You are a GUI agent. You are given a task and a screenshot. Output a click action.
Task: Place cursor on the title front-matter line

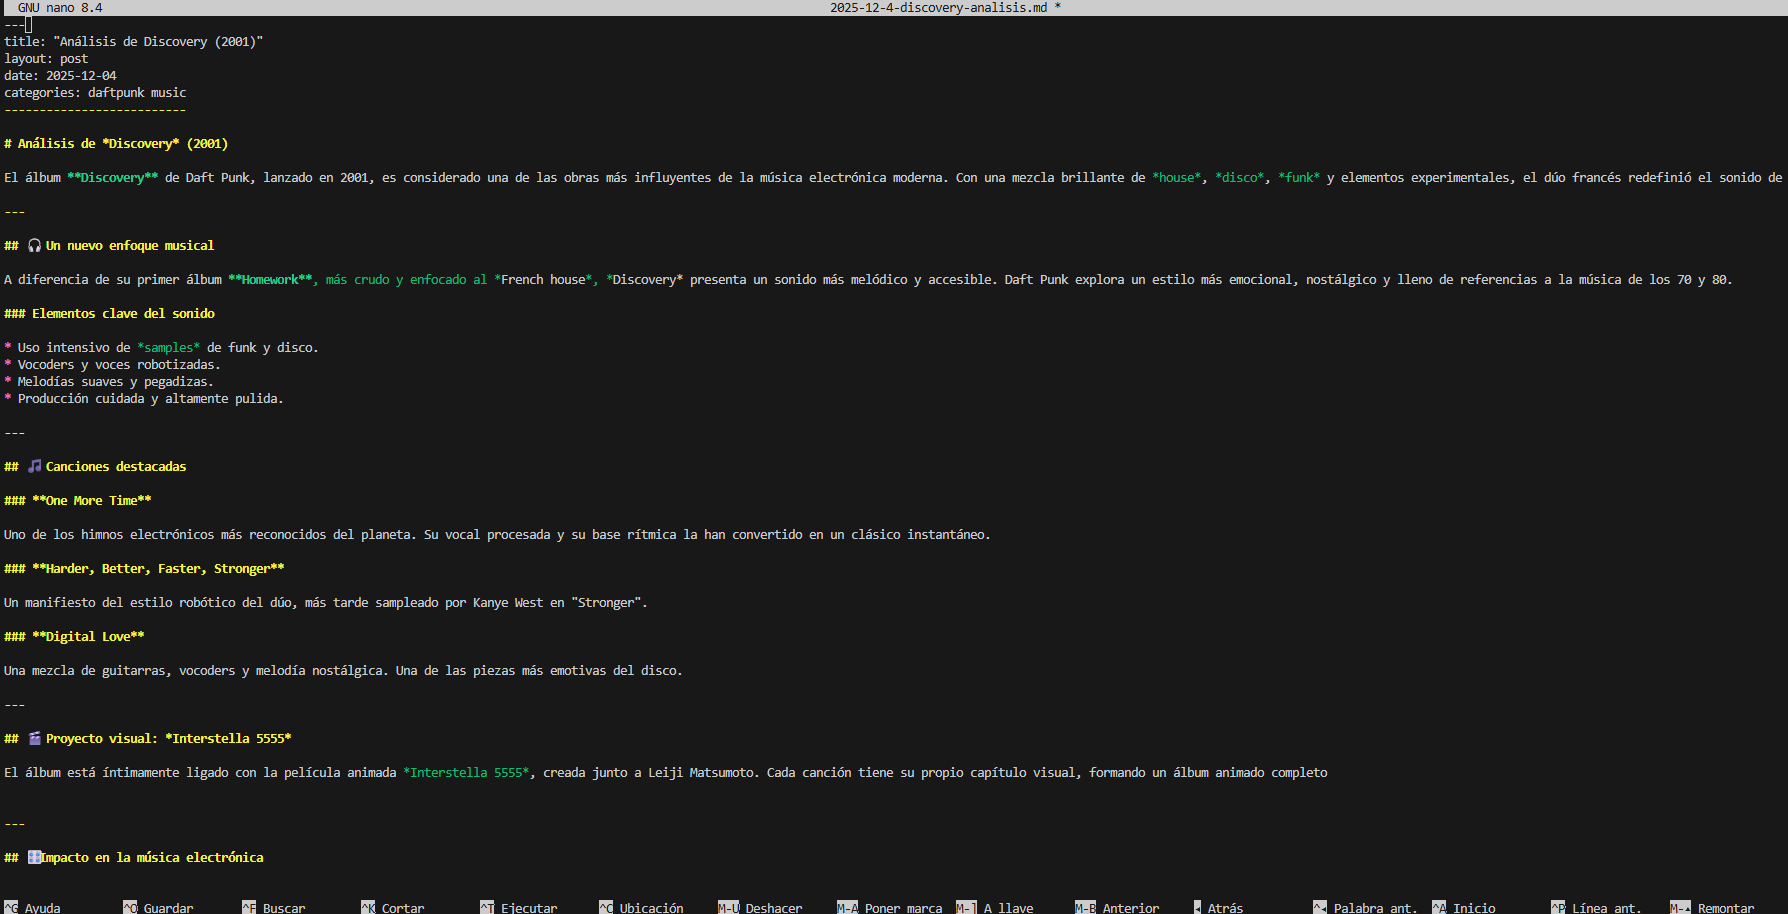click(133, 42)
